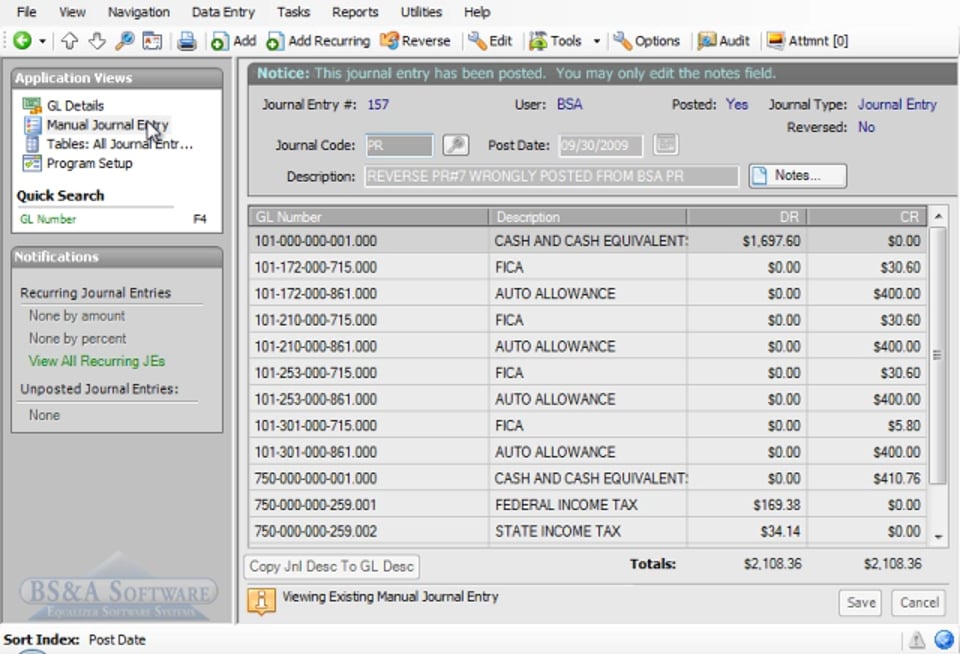
Task: Click the Journal Code lookup icon
Action: pyautogui.click(x=456, y=145)
